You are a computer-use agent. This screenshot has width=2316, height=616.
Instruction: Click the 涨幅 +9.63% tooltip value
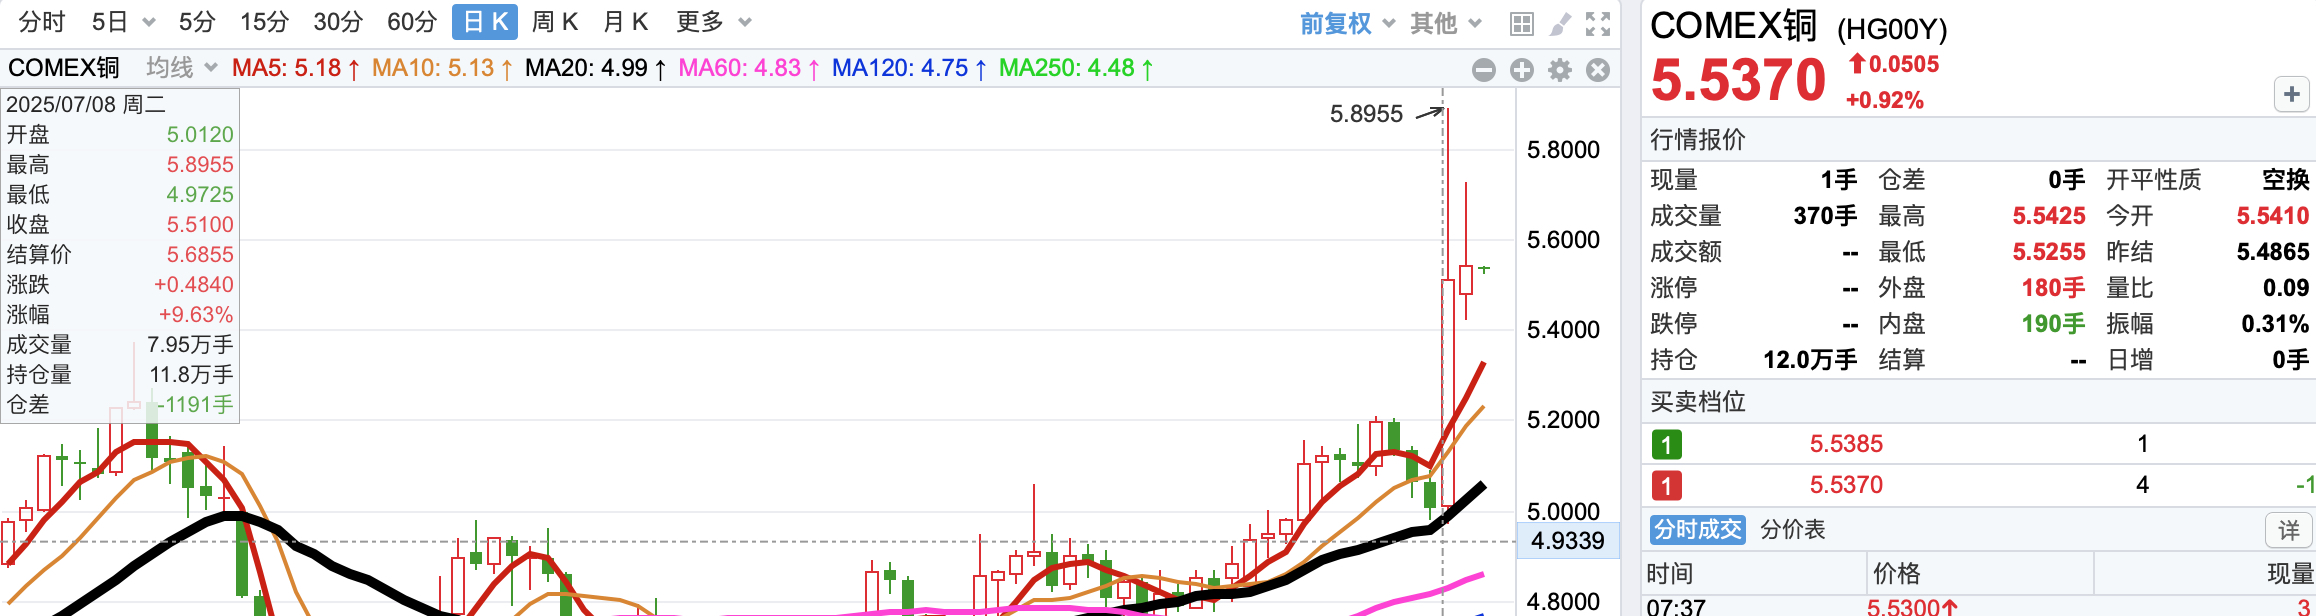[195, 315]
